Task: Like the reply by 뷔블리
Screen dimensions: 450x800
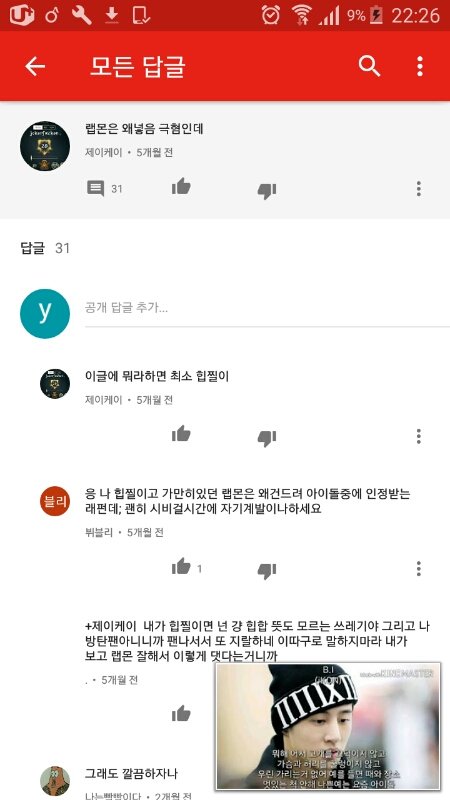Action: pyautogui.click(x=181, y=566)
